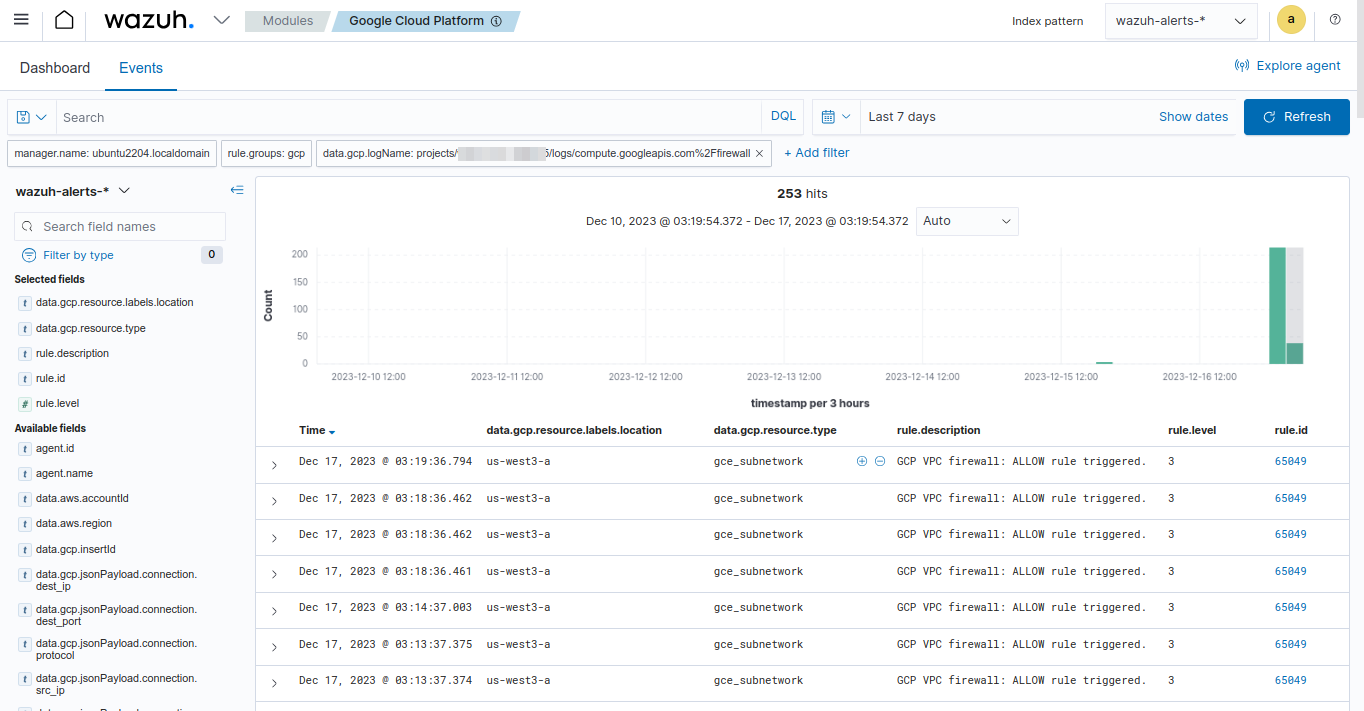Focus the Search query field
The height and width of the screenshot is (711, 1364).
point(409,117)
